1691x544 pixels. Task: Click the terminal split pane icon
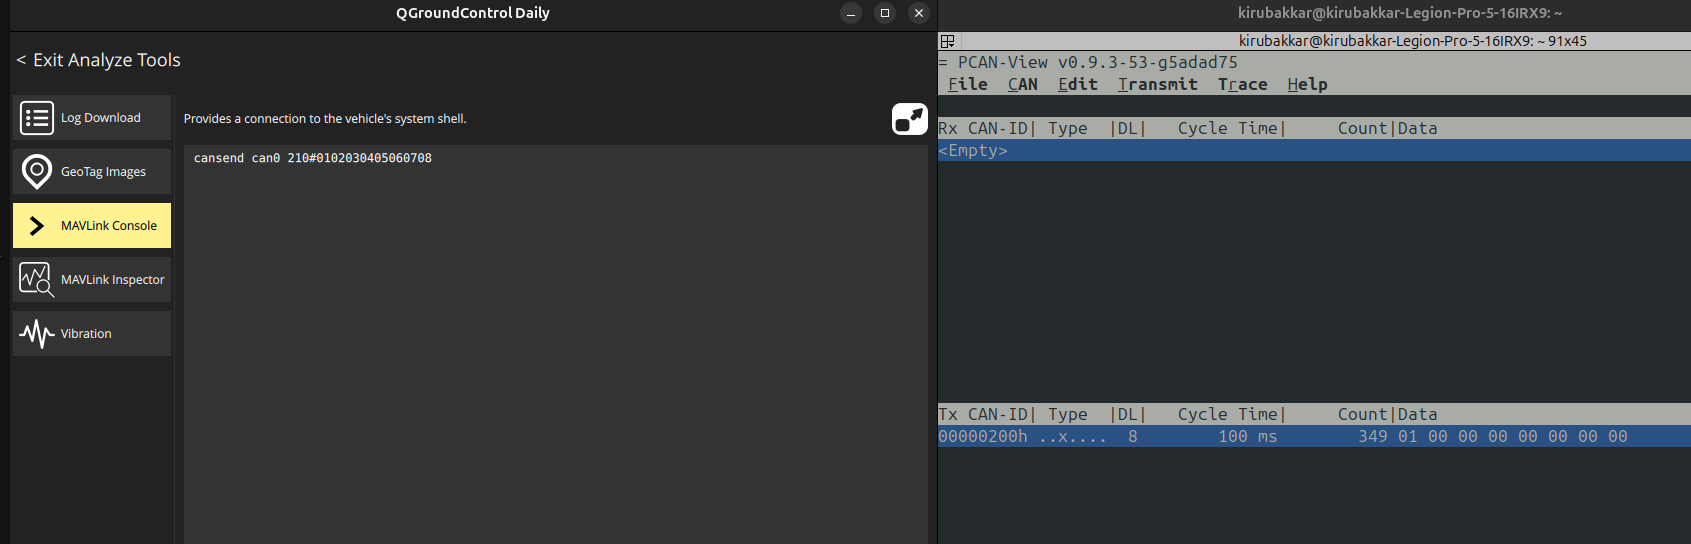pyautogui.click(x=947, y=41)
